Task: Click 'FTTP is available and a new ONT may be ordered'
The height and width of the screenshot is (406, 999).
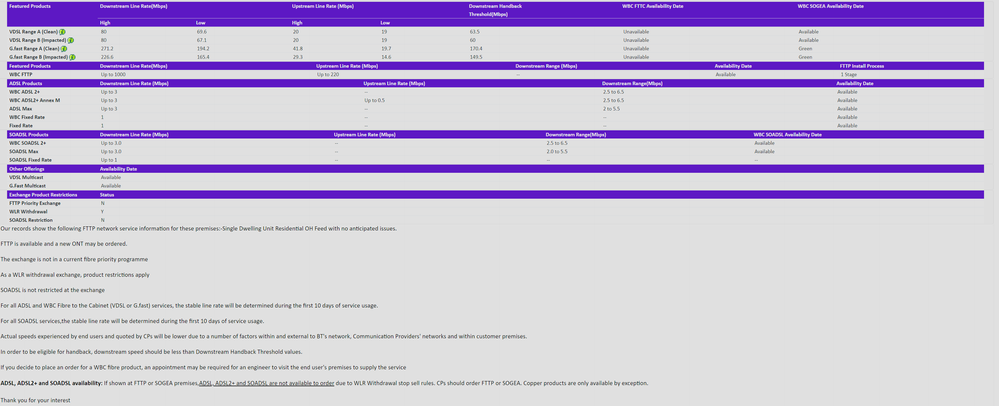Action: tap(64, 243)
